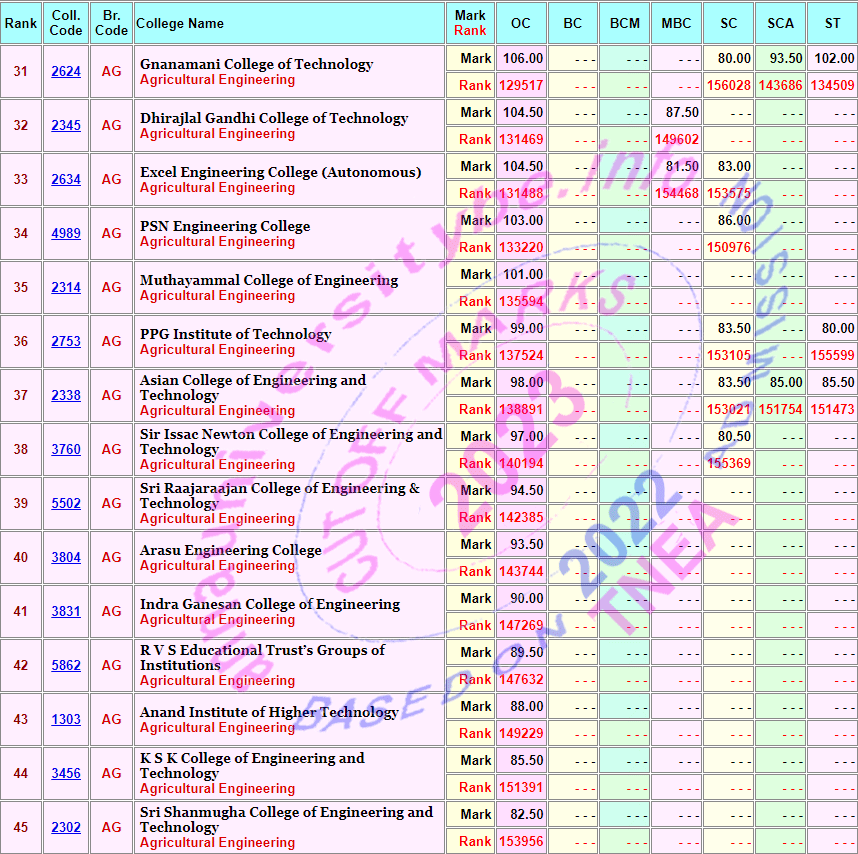The image size is (858, 854).
Task: Click the 2634 college code link
Action: click(x=66, y=180)
